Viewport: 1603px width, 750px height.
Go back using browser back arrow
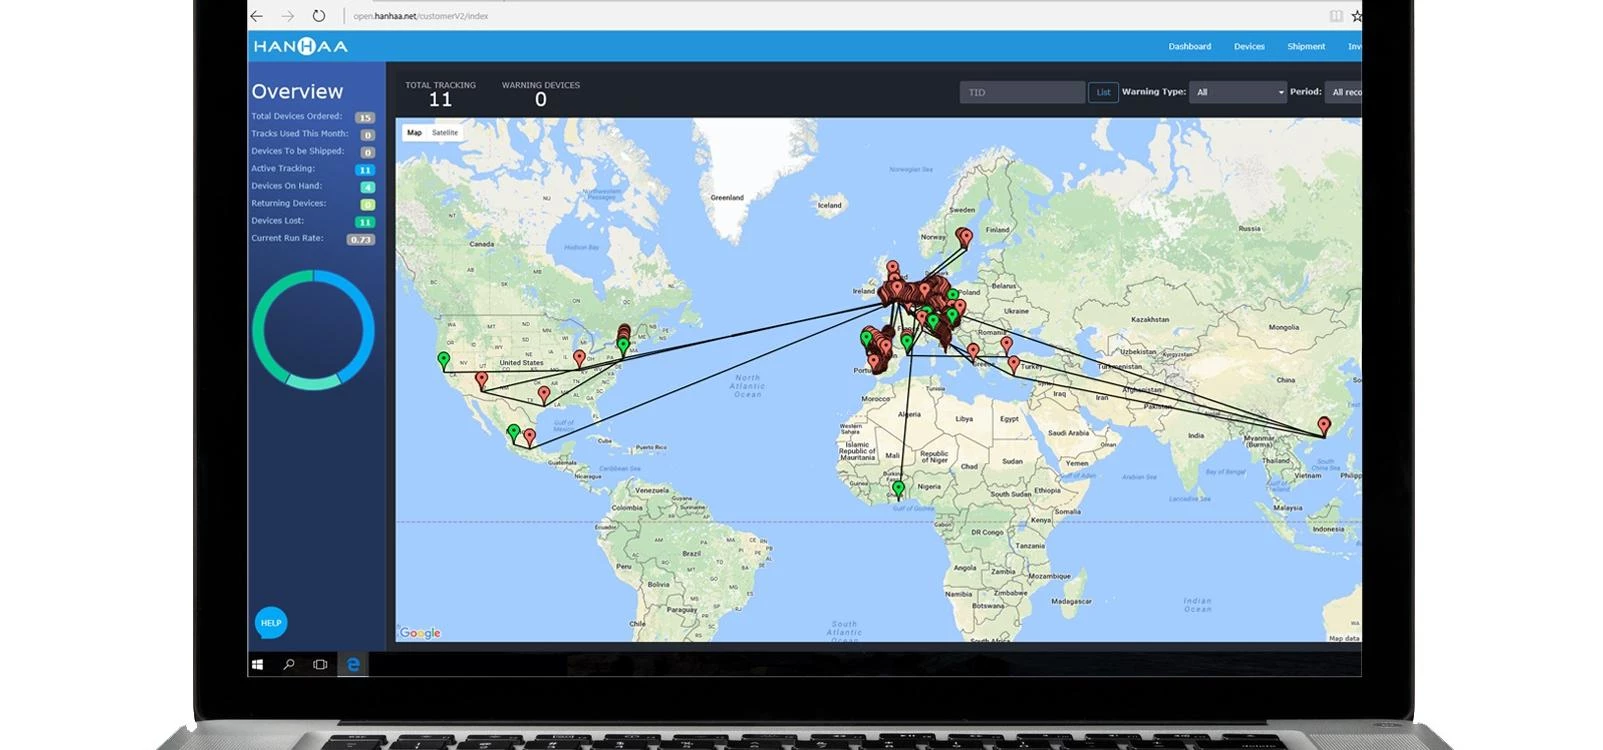click(x=257, y=16)
